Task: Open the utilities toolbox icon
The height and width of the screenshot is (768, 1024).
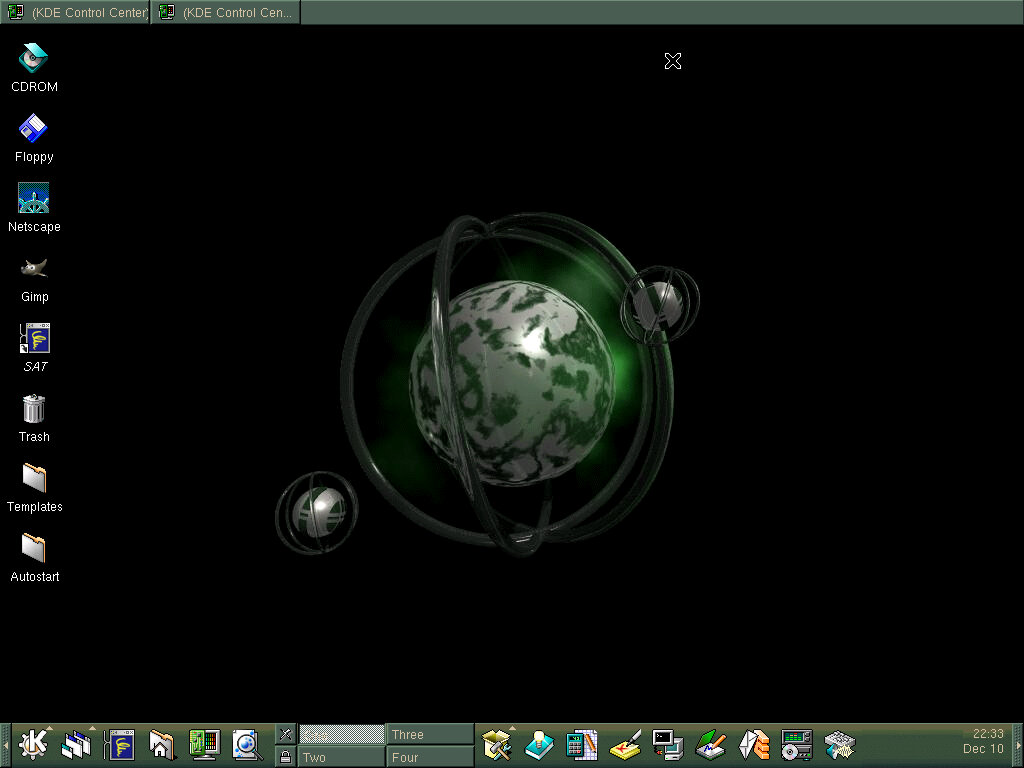Action: pyautogui.click(x=497, y=745)
